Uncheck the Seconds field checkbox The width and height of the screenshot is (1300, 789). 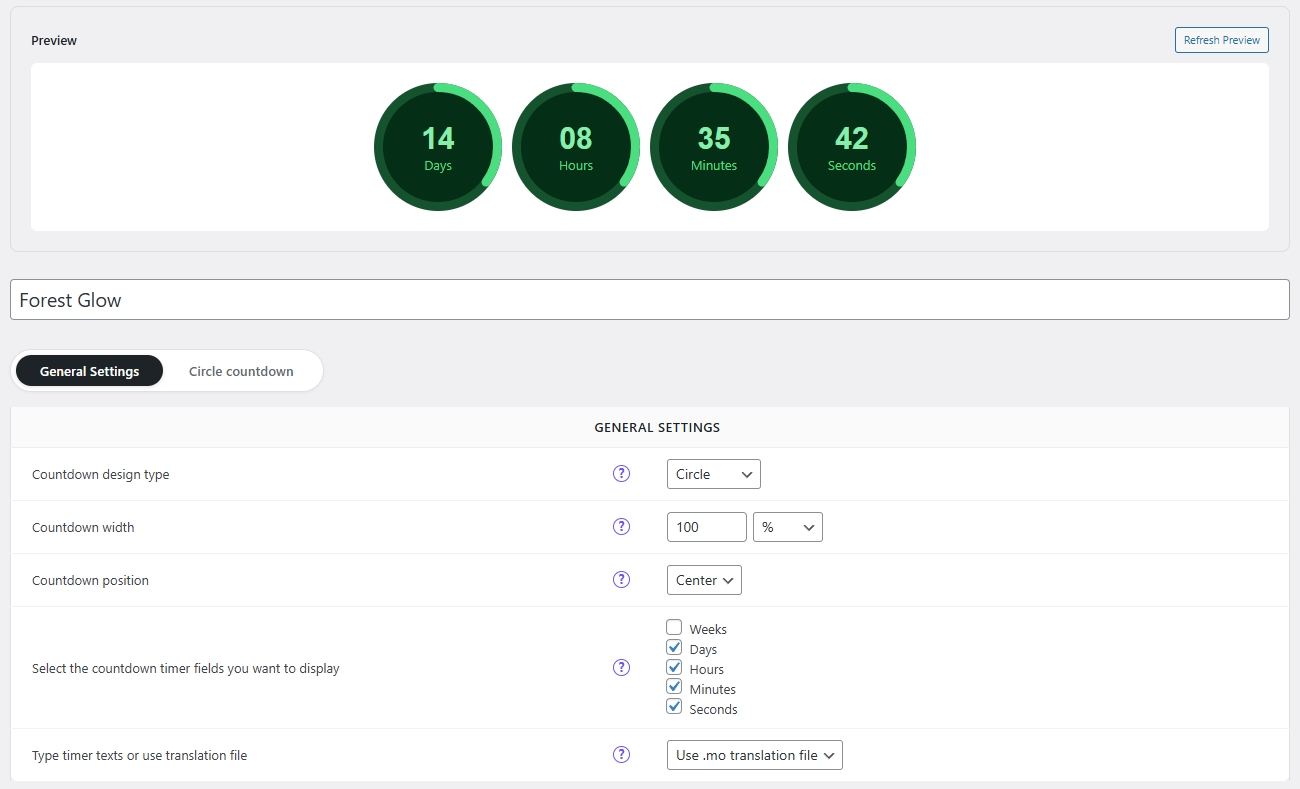click(x=674, y=708)
